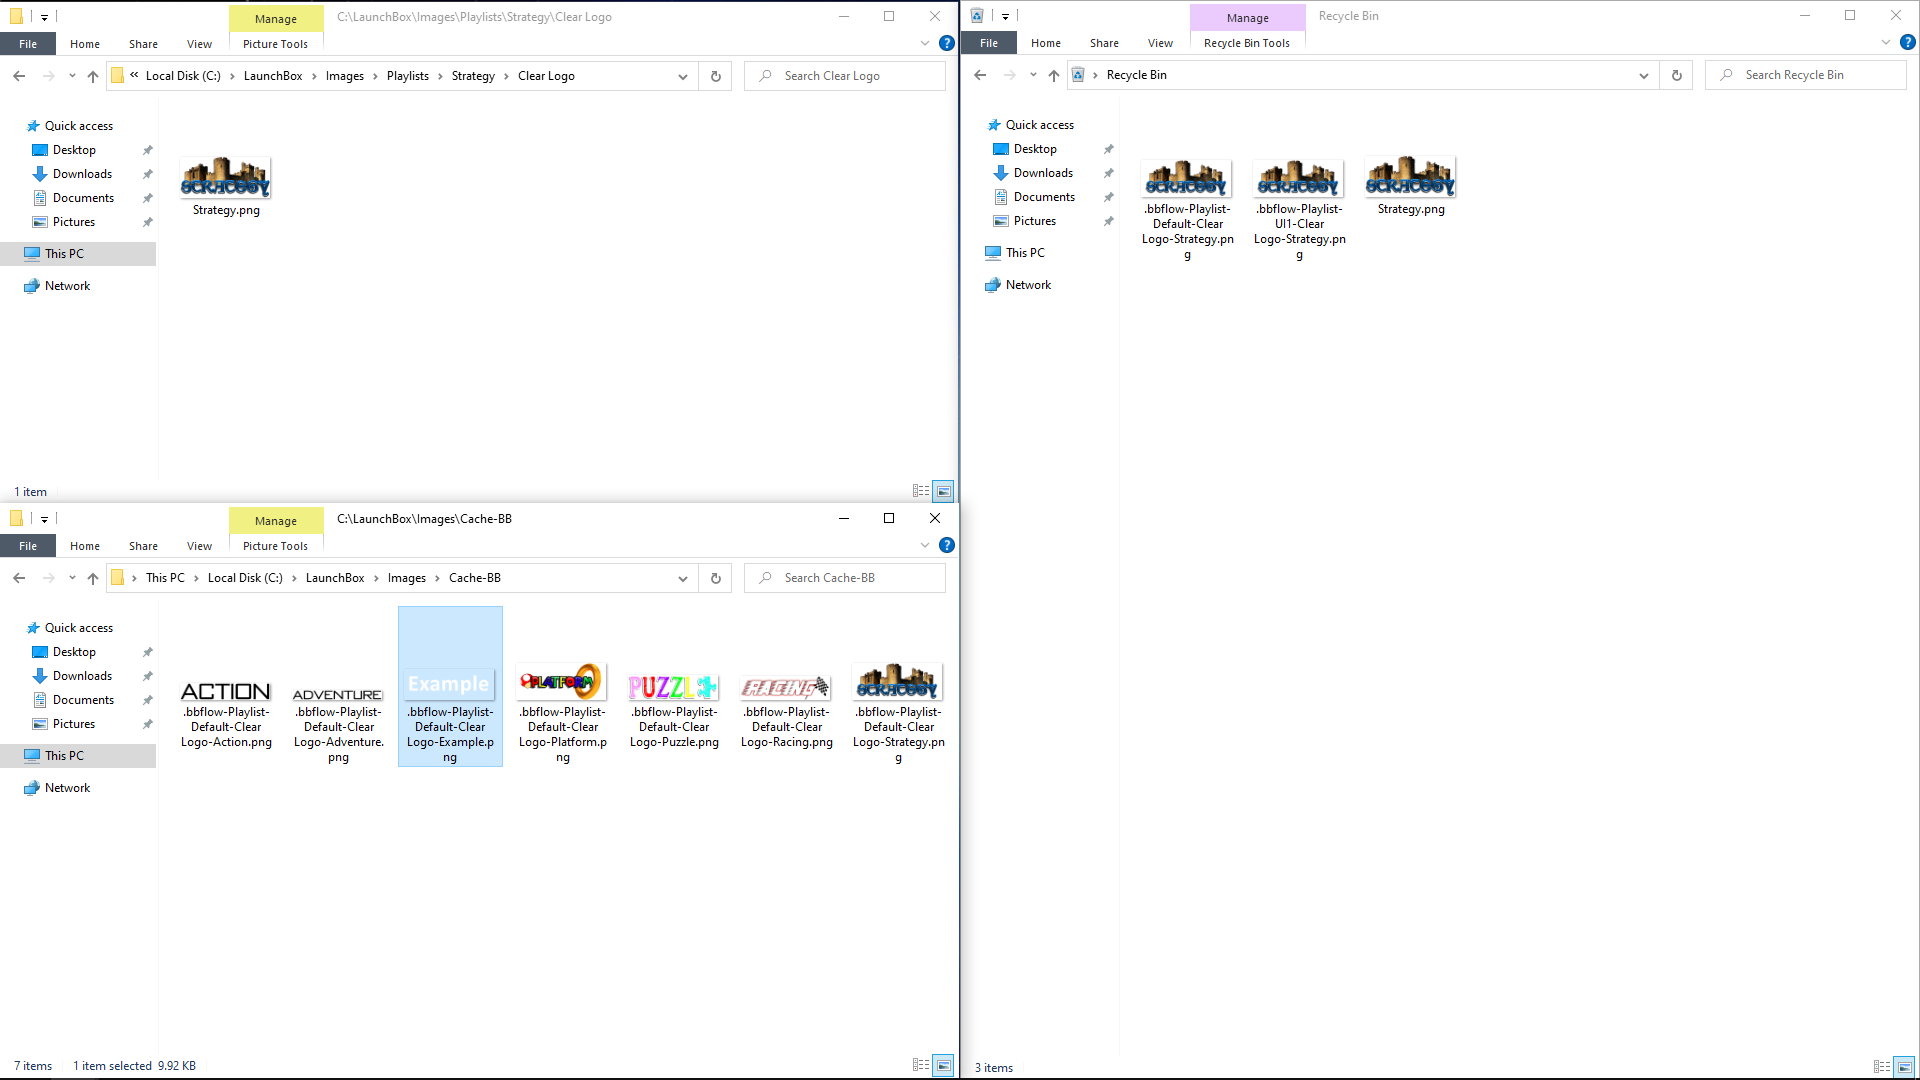The image size is (1920, 1080).
Task: Open Network in Cache-BB window sidebar
Action: coord(67,788)
